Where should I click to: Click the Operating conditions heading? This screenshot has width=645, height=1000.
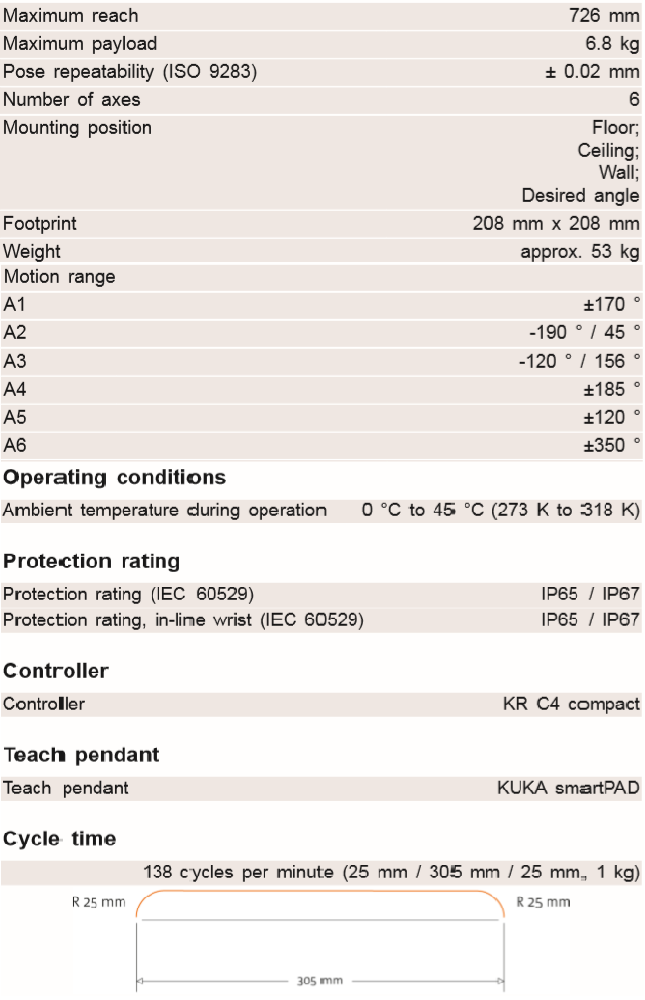tap(114, 477)
